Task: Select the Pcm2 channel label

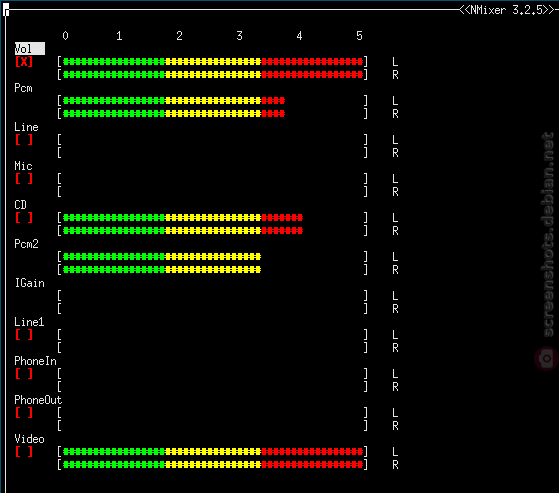Action: [x=26, y=244]
